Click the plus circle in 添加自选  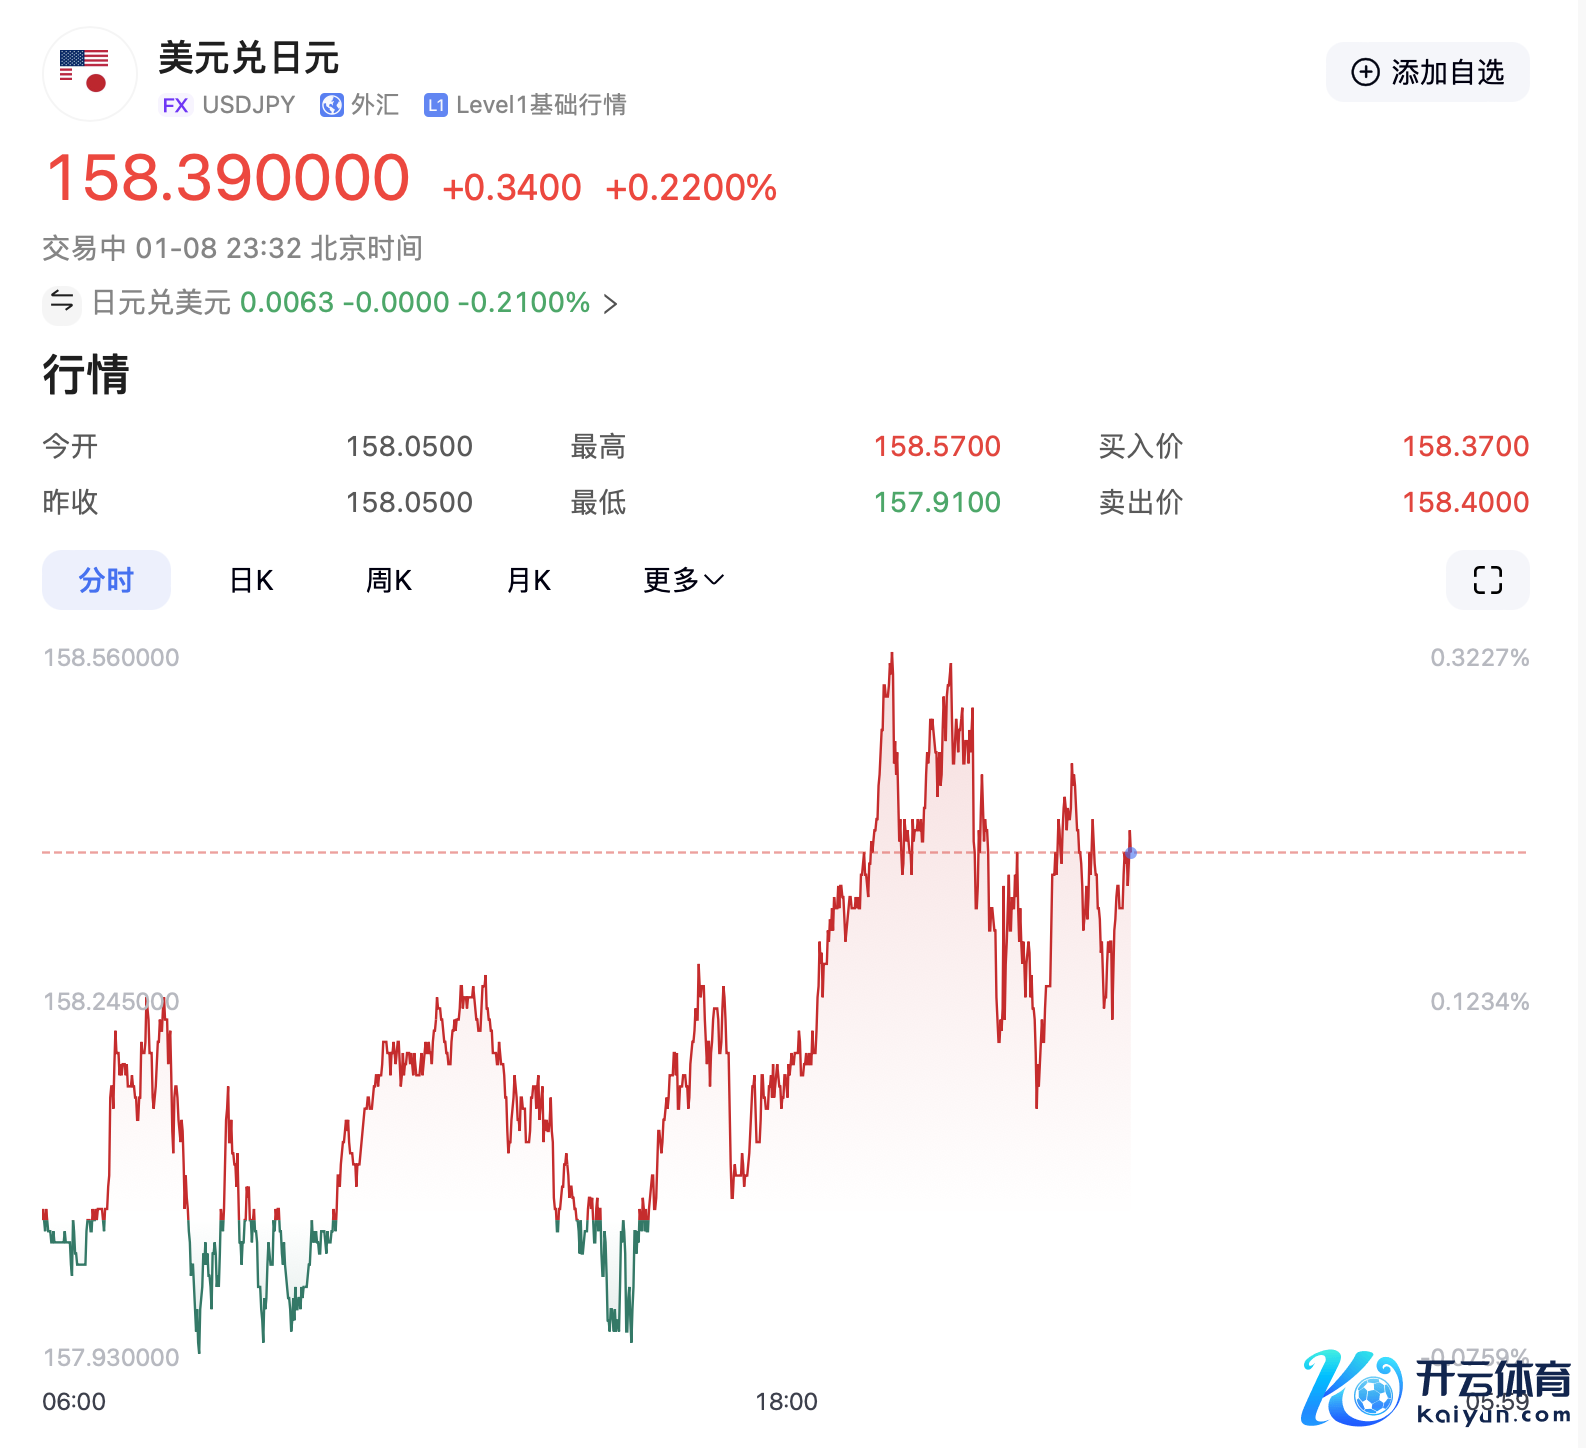1365,72
